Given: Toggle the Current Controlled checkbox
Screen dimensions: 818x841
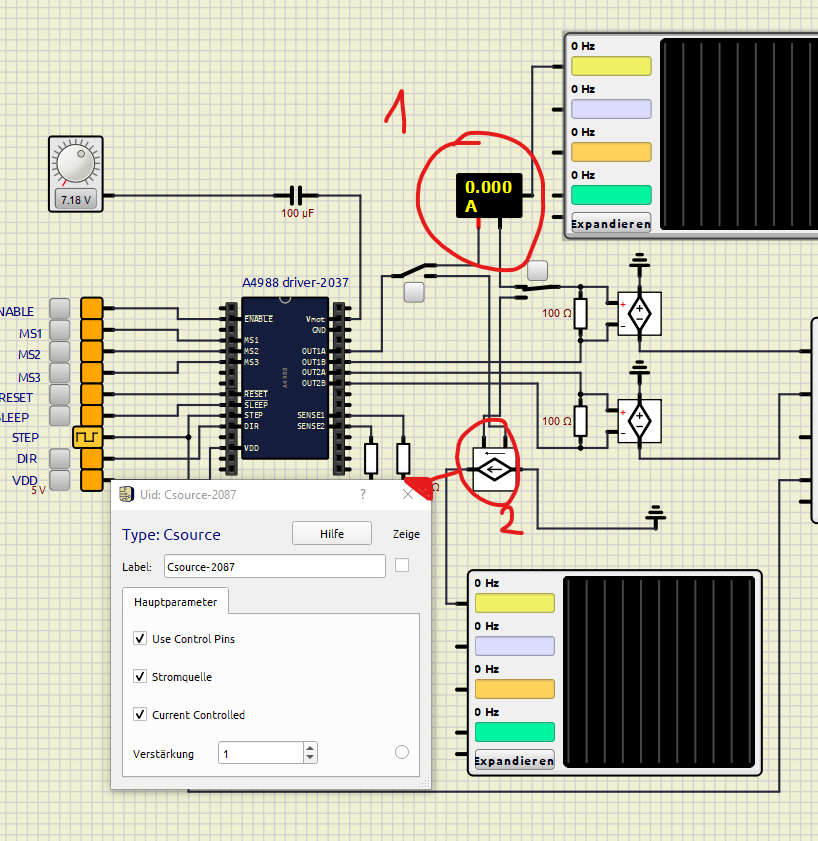Looking at the screenshot, I should (x=138, y=715).
